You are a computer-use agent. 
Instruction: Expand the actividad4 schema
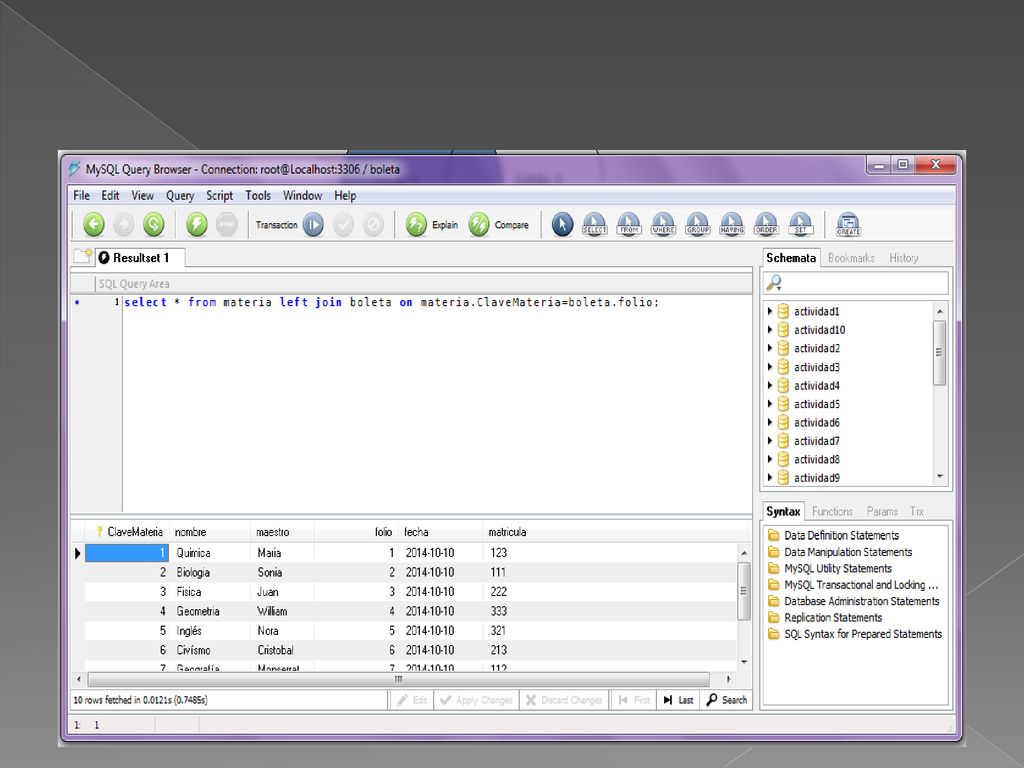coord(770,385)
